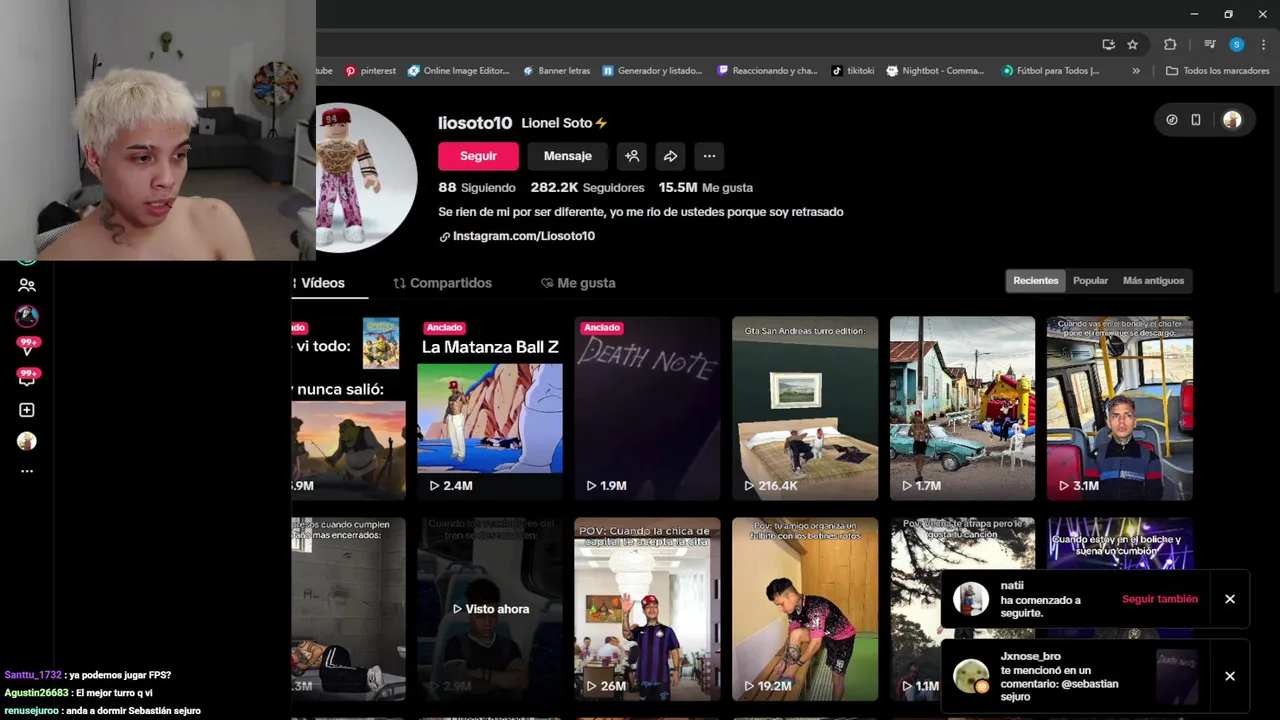Viewport: 1280px width, 720px height.
Task: Open the Shrek video with 'nunca salió' caption
Action: click(349, 408)
